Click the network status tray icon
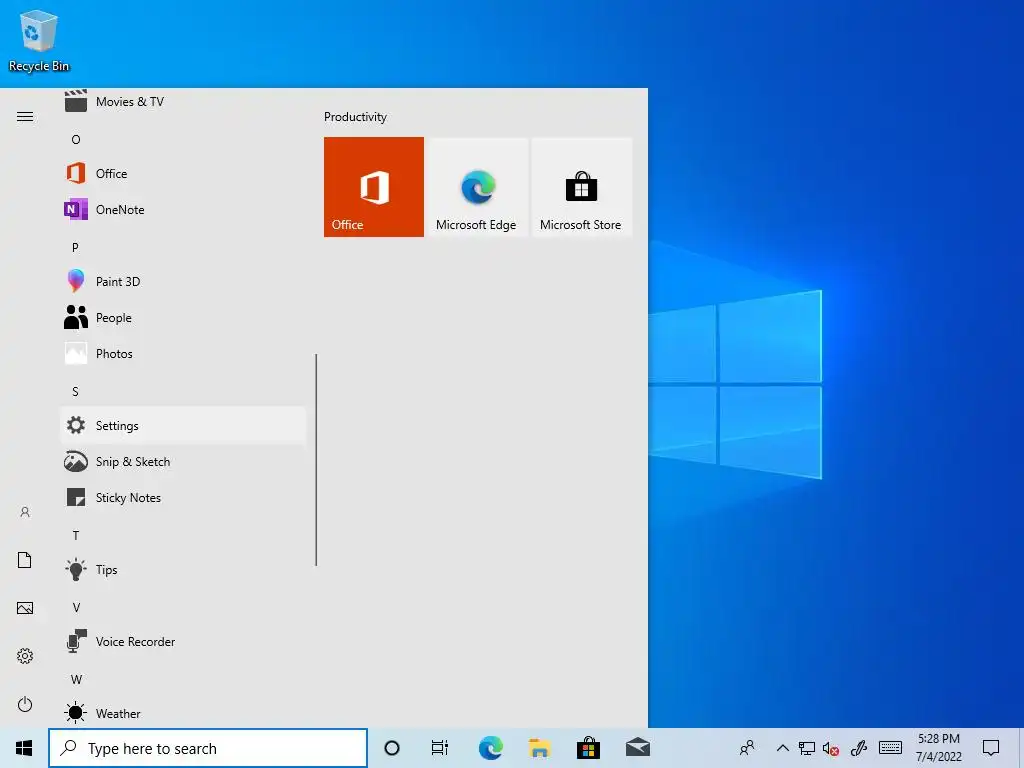 pyautogui.click(x=807, y=748)
